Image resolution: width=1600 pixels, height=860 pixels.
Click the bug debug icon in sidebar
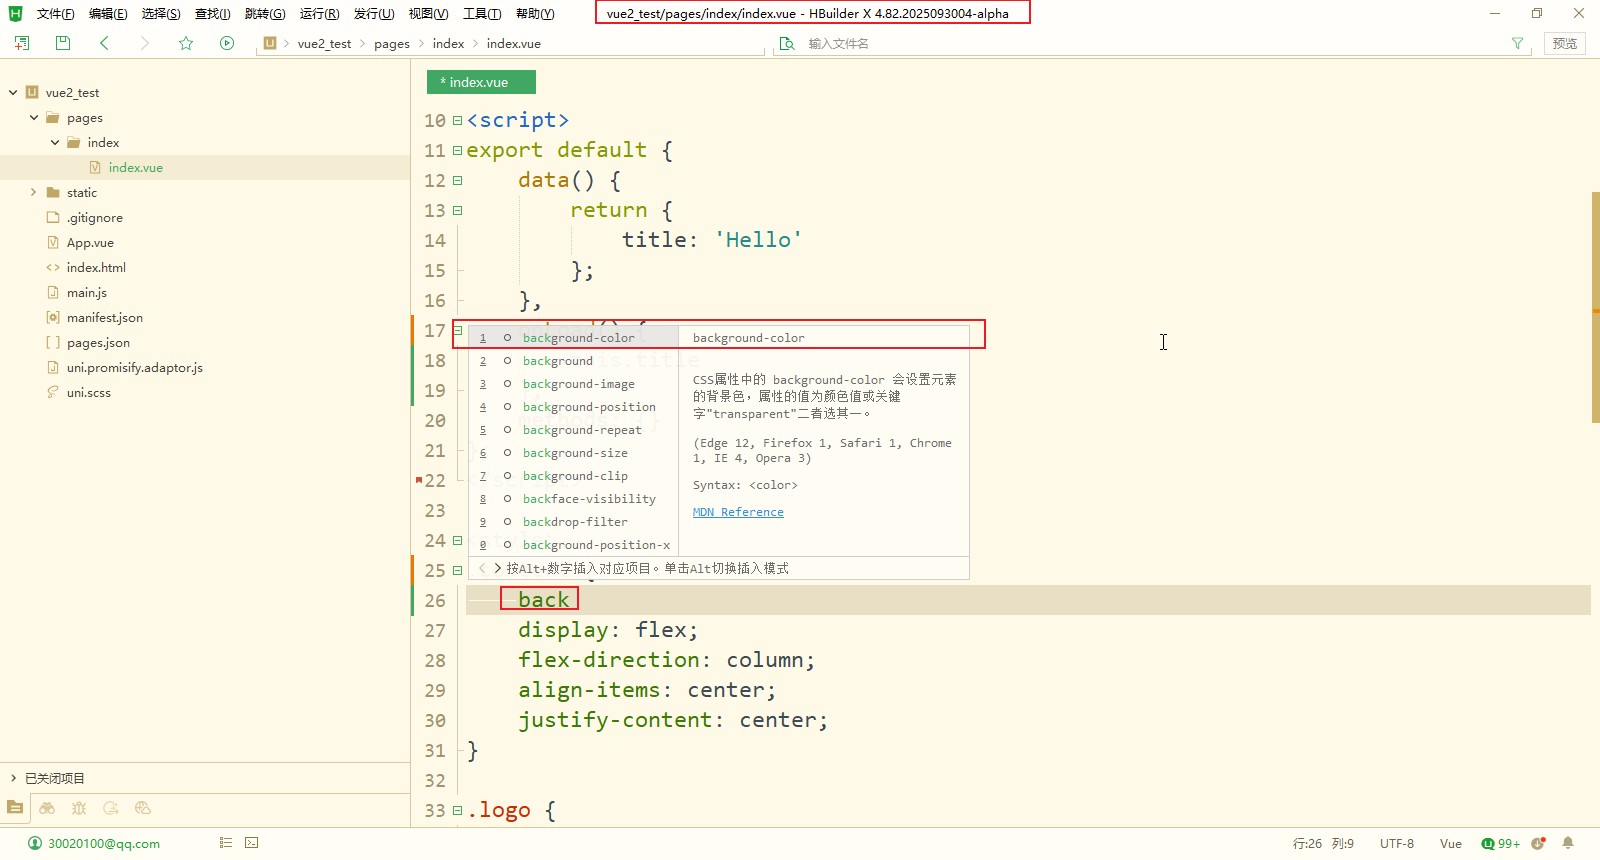pos(79,808)
